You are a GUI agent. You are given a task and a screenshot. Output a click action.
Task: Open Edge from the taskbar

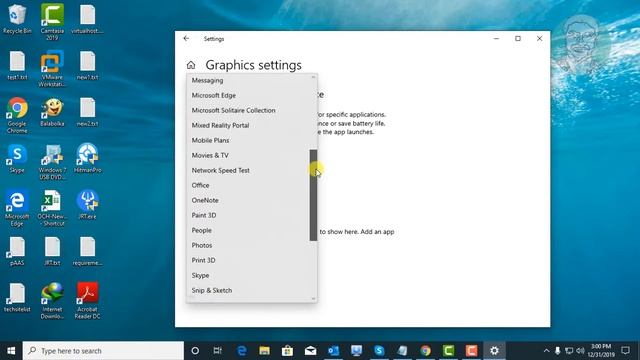pos(242,351)
